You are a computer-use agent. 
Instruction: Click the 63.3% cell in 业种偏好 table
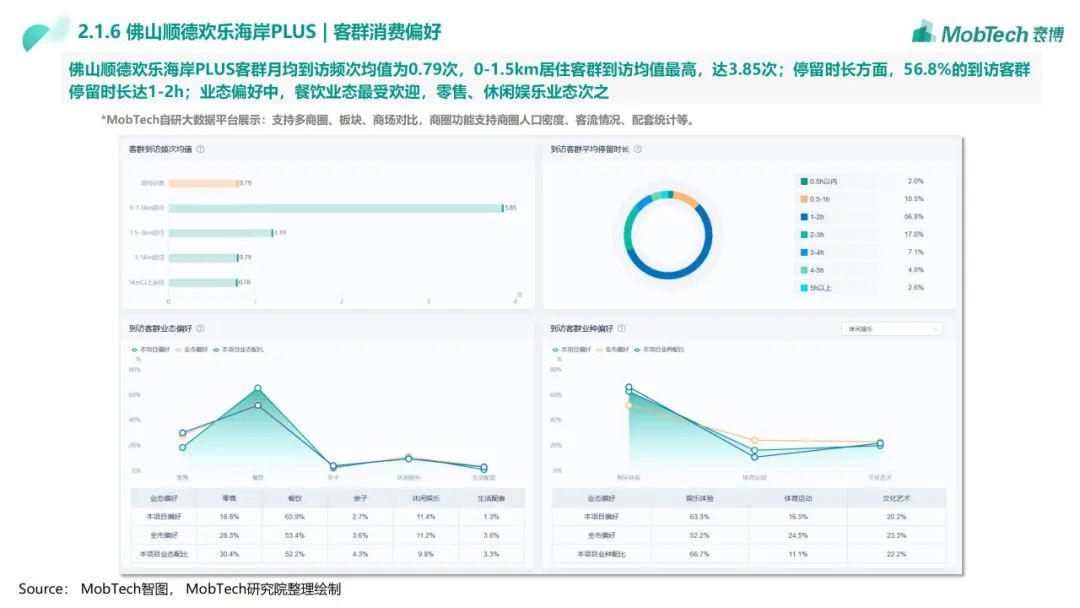pyautogui.click(x=699, y=516)
